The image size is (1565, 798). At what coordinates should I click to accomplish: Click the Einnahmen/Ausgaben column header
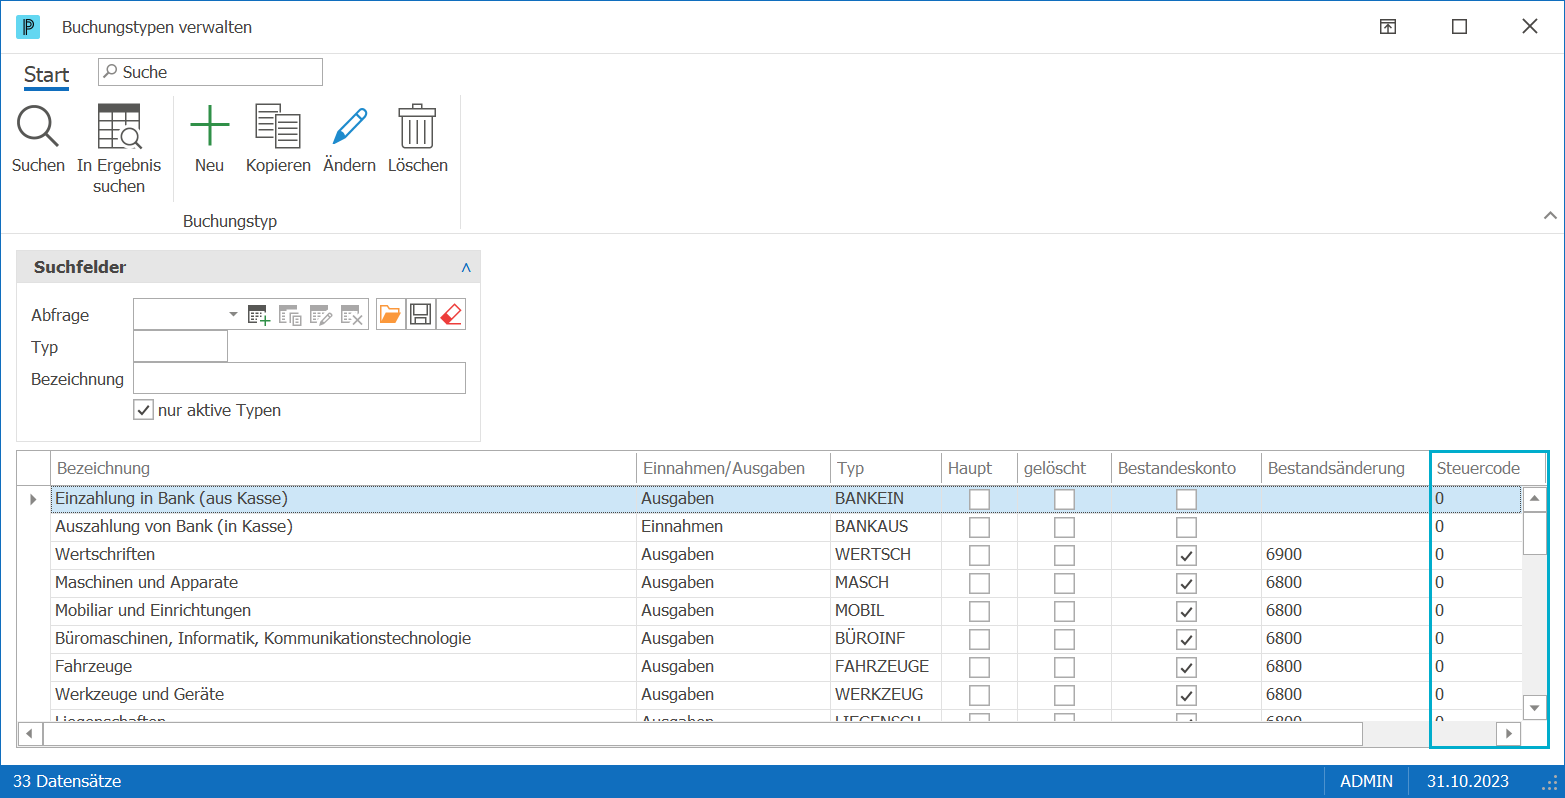[x=733, y=468]
